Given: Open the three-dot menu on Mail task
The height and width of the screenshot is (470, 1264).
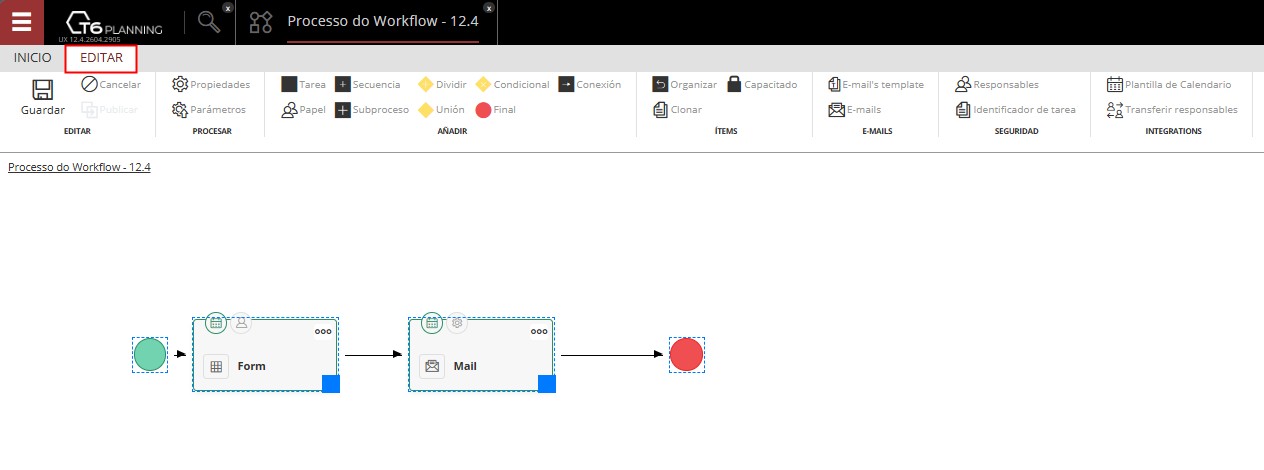Looking at the screenshot, I should 539,331.
